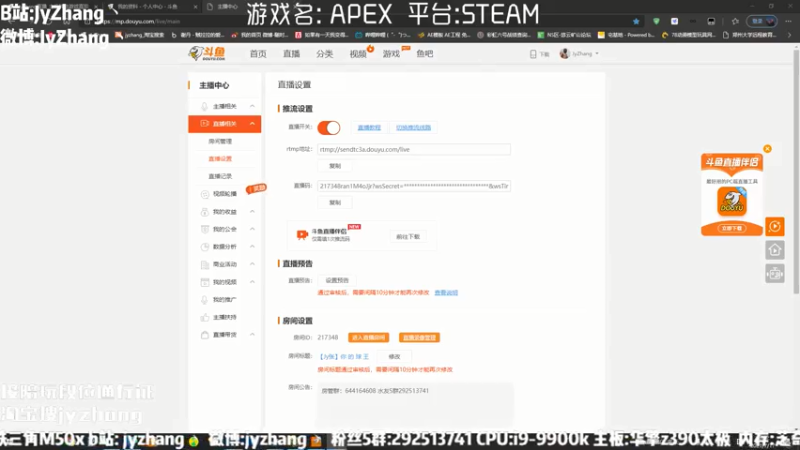Click the microphone icon for 主播相关
800x450 pixels.
[x=204, y=106]
